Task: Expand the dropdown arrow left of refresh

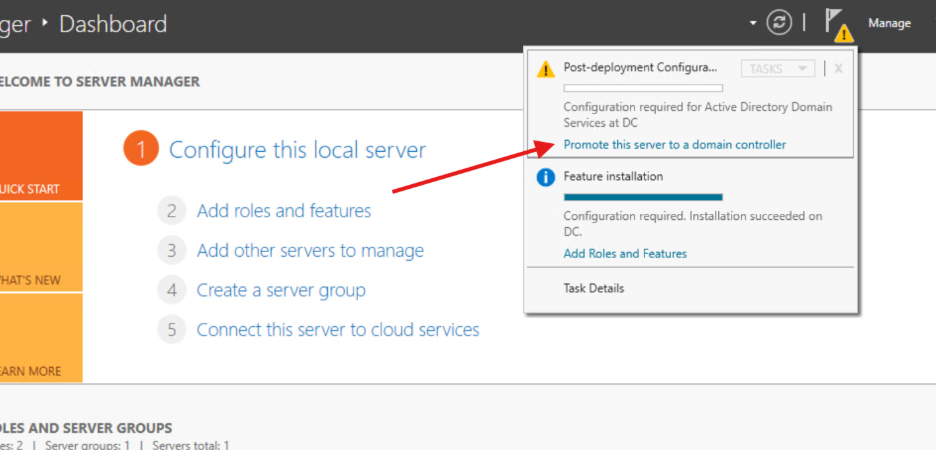Action: (x=753, y=23)
